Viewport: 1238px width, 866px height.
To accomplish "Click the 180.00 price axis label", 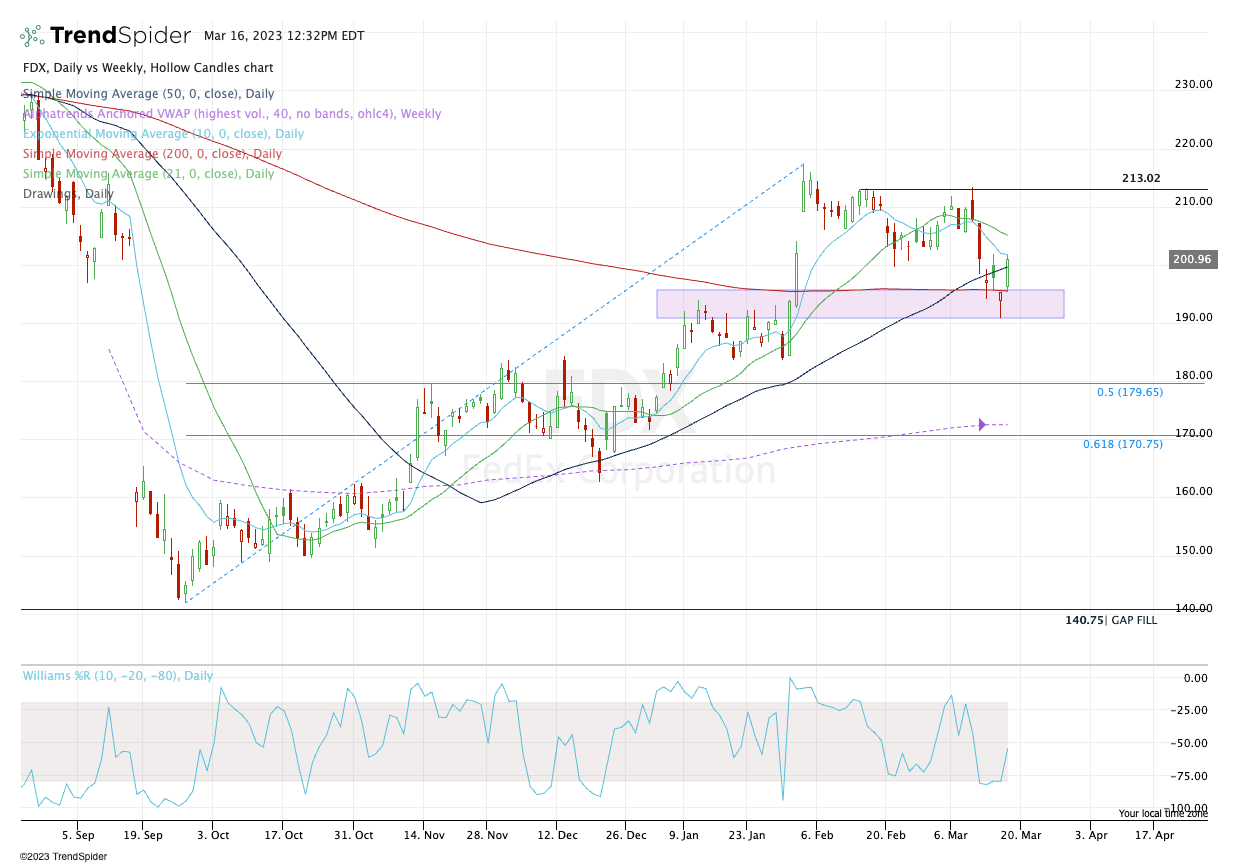I will coord(1192,375).
